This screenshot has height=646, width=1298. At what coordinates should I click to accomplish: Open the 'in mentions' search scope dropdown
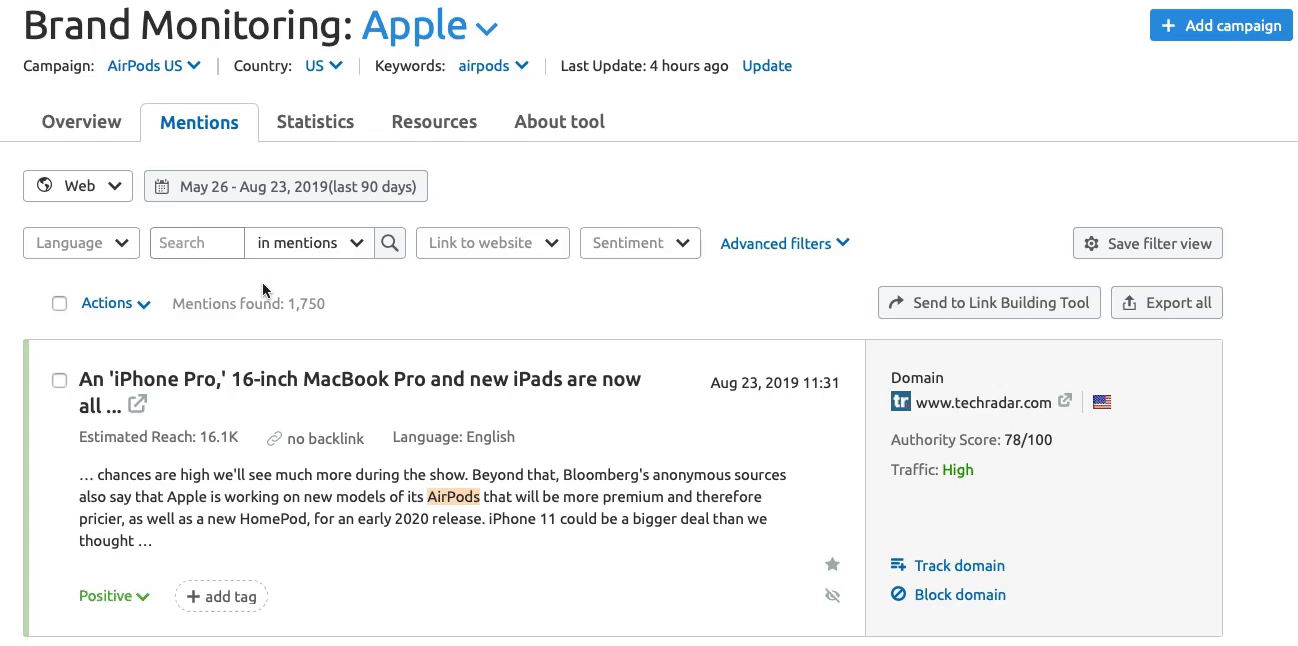(310, 243)
